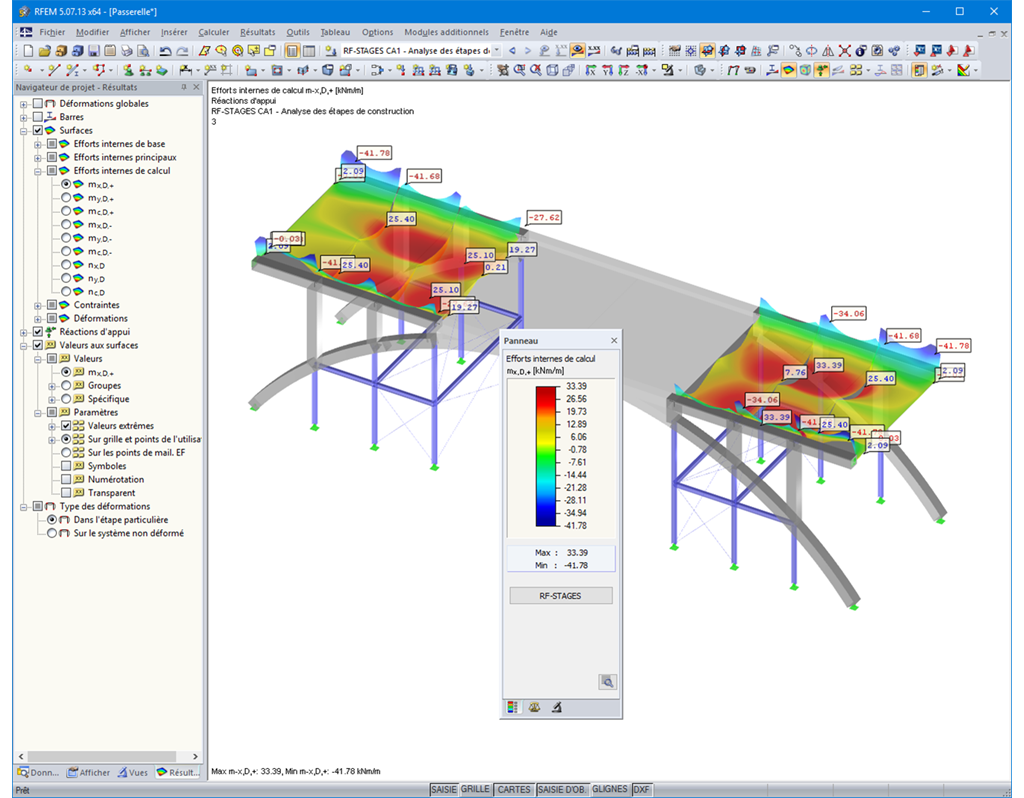Viewport: 1024px width, 798px height.
Task: Toggle GLIGNES status bar button
Action: [610, 790]
